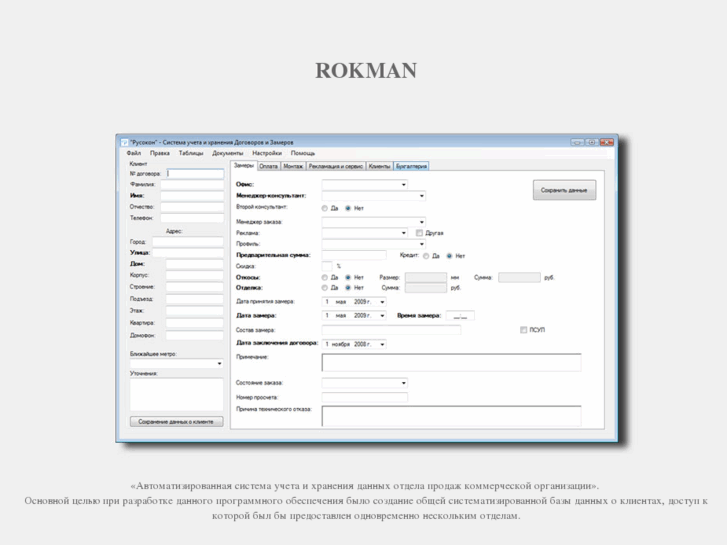Click the Строение input field
Image resolution: width=727 pixels, height=545 pixels.
click(x=195, y=287)
